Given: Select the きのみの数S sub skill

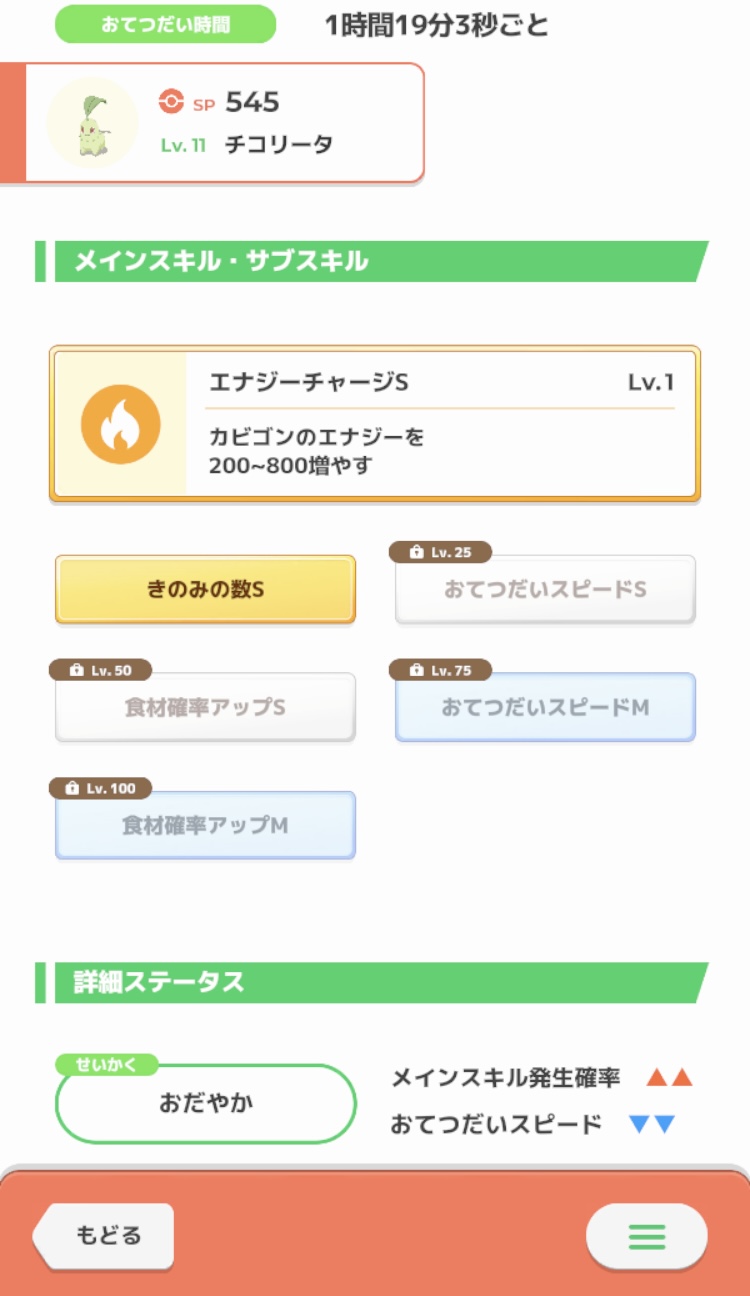Looking at the screenshot, I should [205, 589].
